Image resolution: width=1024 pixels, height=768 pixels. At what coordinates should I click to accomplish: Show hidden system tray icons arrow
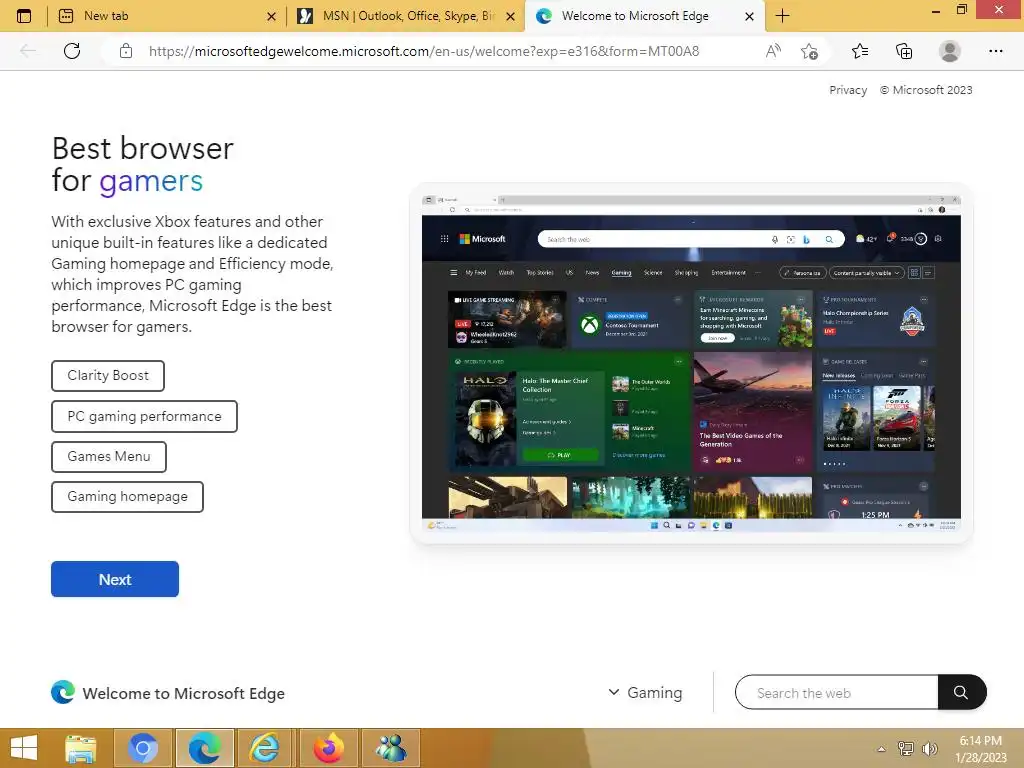pyautogui.click(x=882, y=749)
